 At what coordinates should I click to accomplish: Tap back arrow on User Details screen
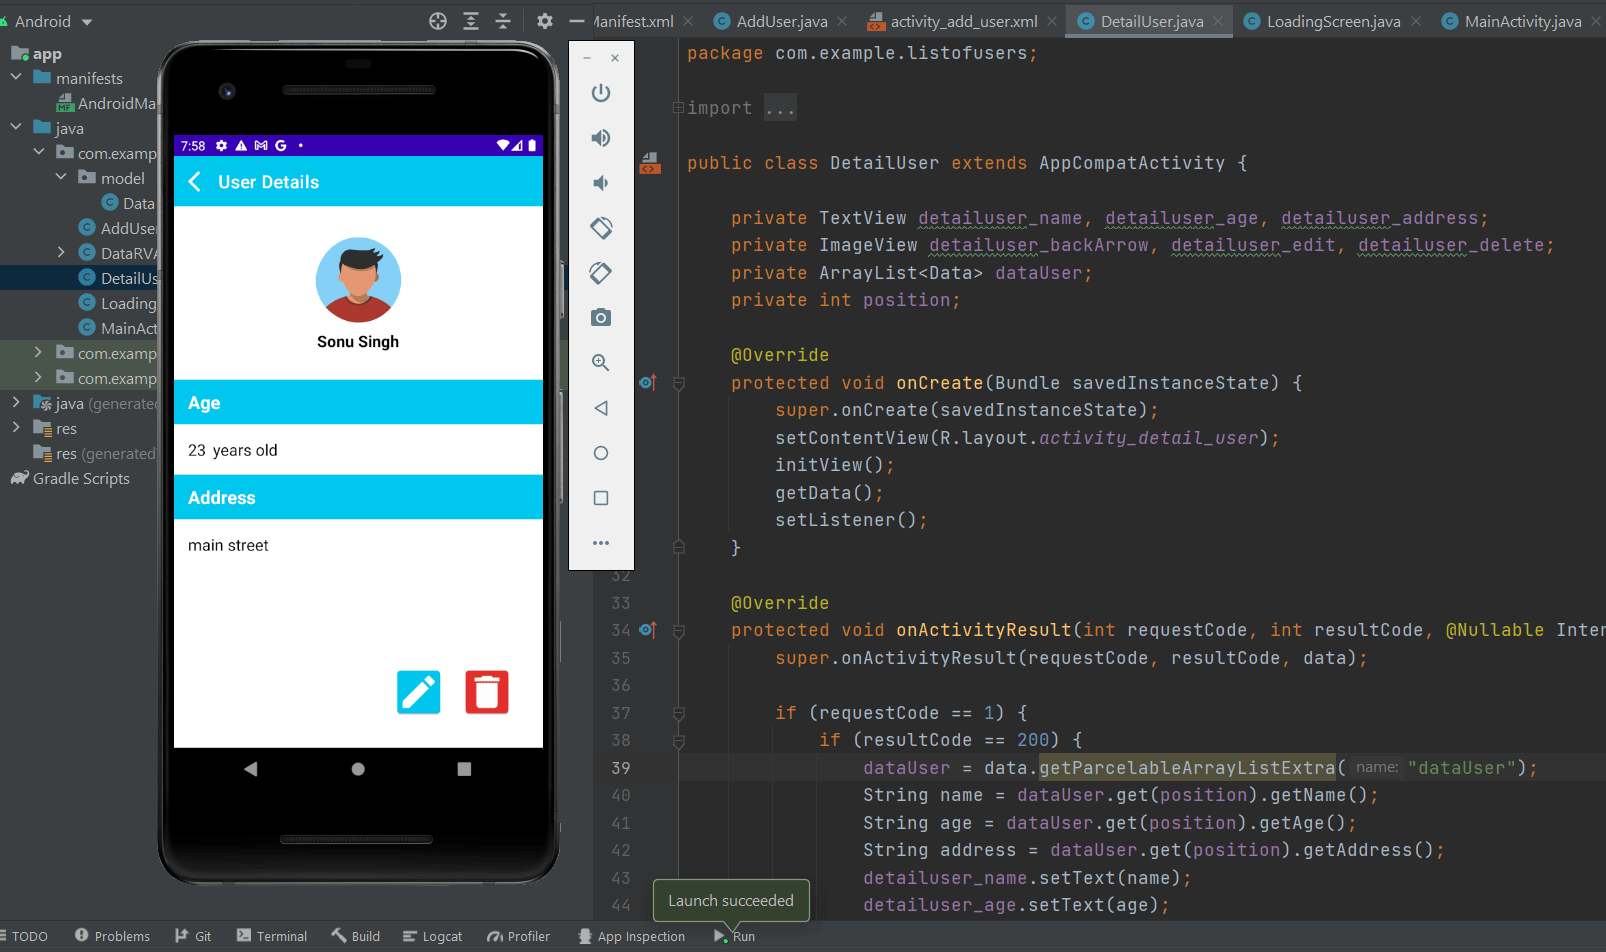(195, 182)
